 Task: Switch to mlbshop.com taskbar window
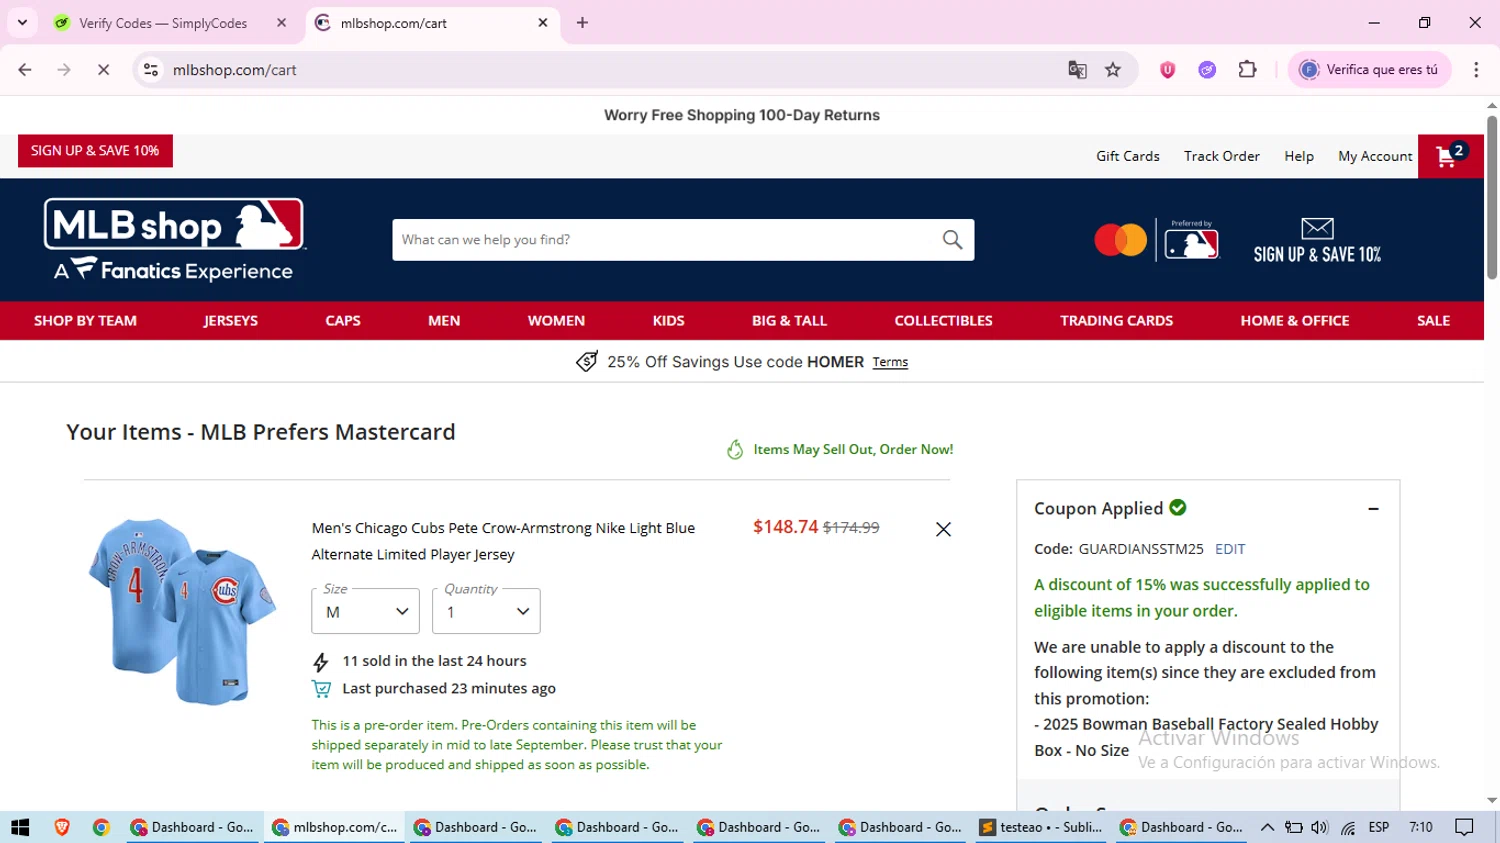(335, 827)
